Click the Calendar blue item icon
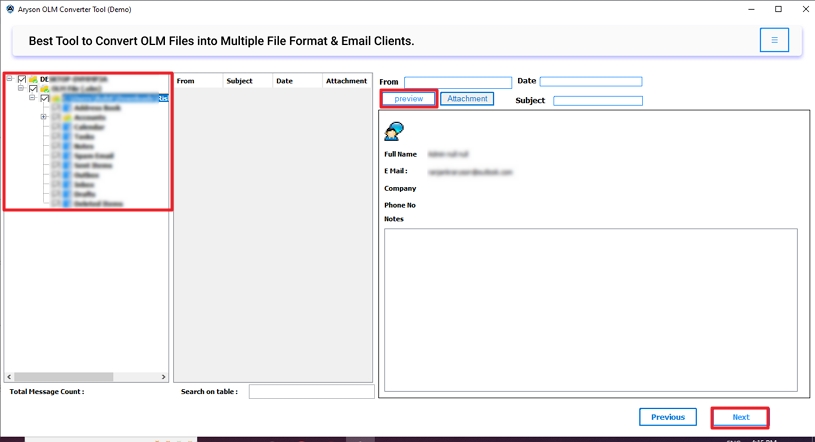815x442 pixels. pos(67,127)
